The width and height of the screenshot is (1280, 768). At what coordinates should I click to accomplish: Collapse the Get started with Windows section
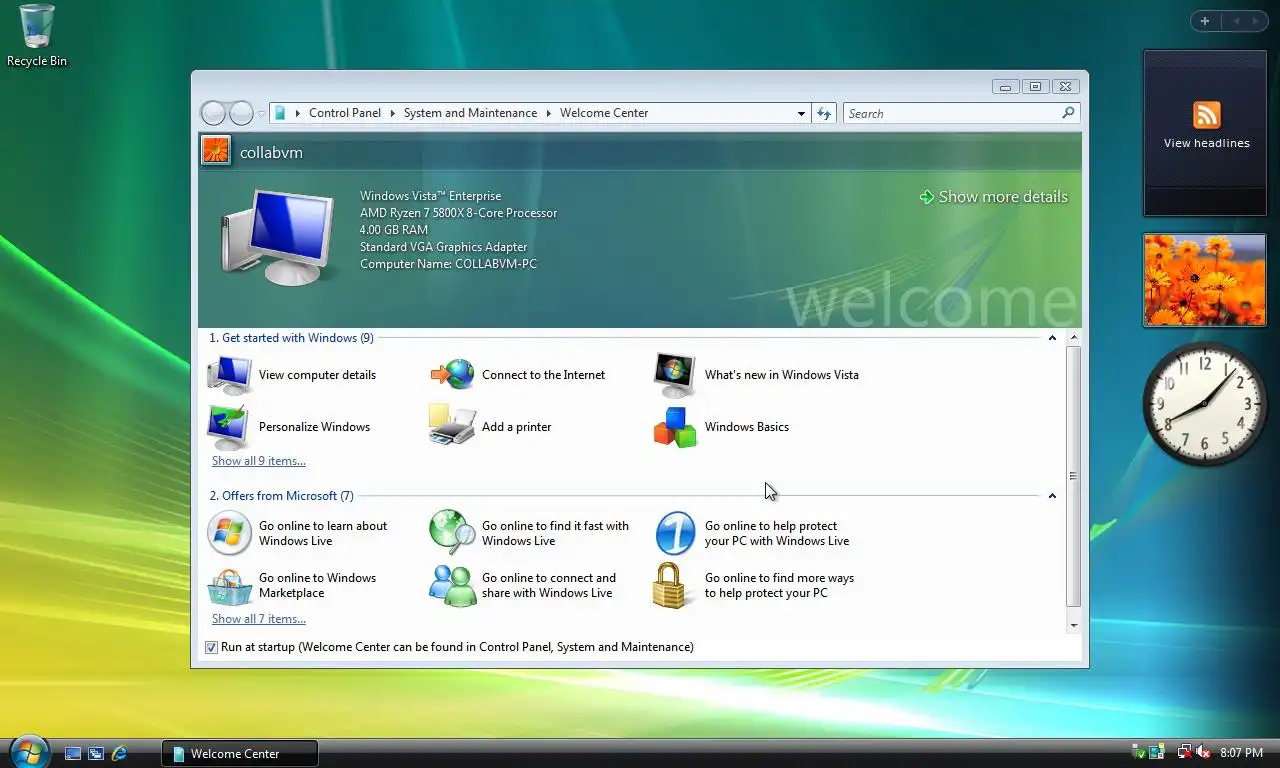click(1052, 338)
